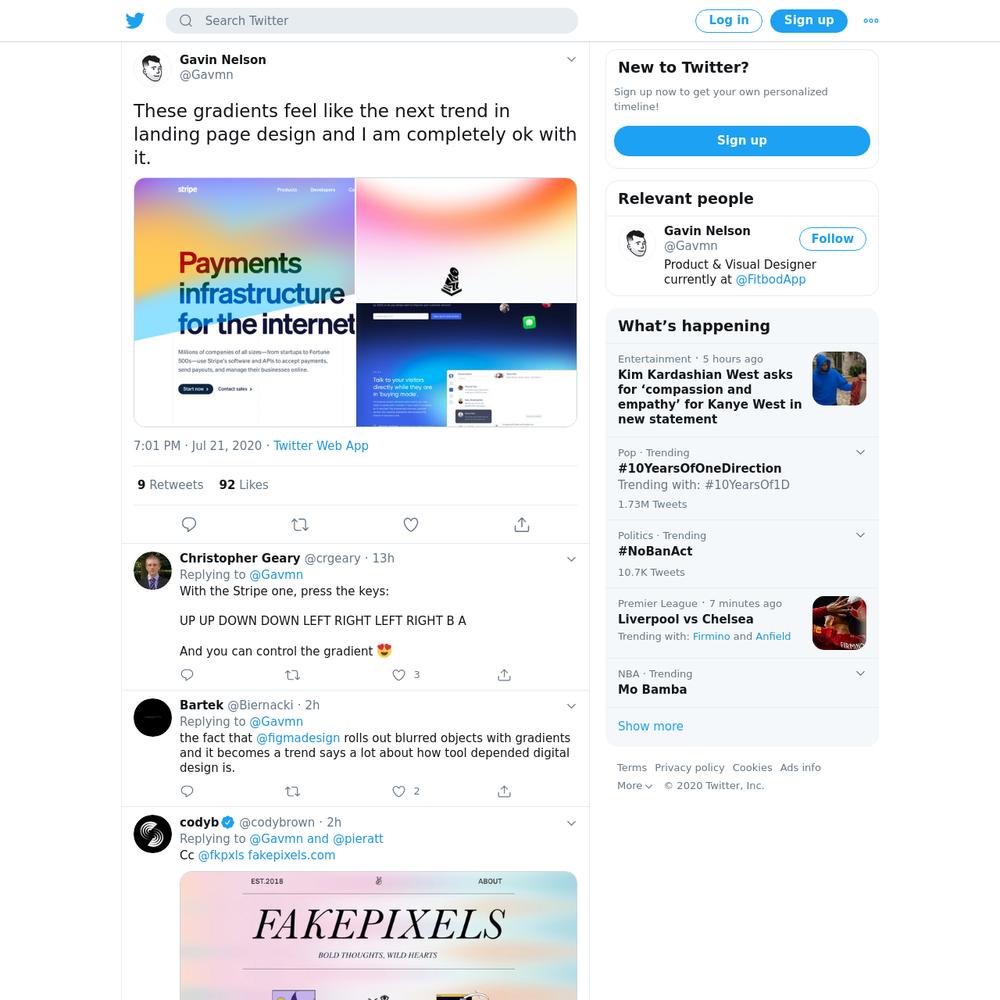Share Gavin Nelson's tweet

coord(522,524)
